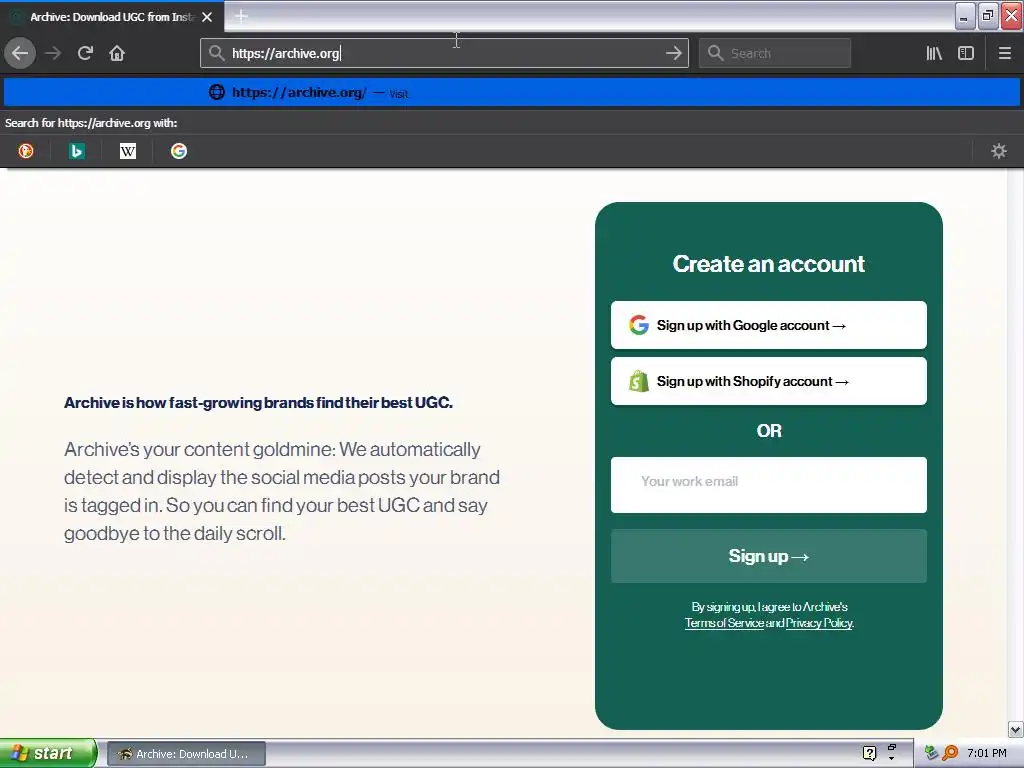
Task: Click the Your work email field
Action: (769, 485)
